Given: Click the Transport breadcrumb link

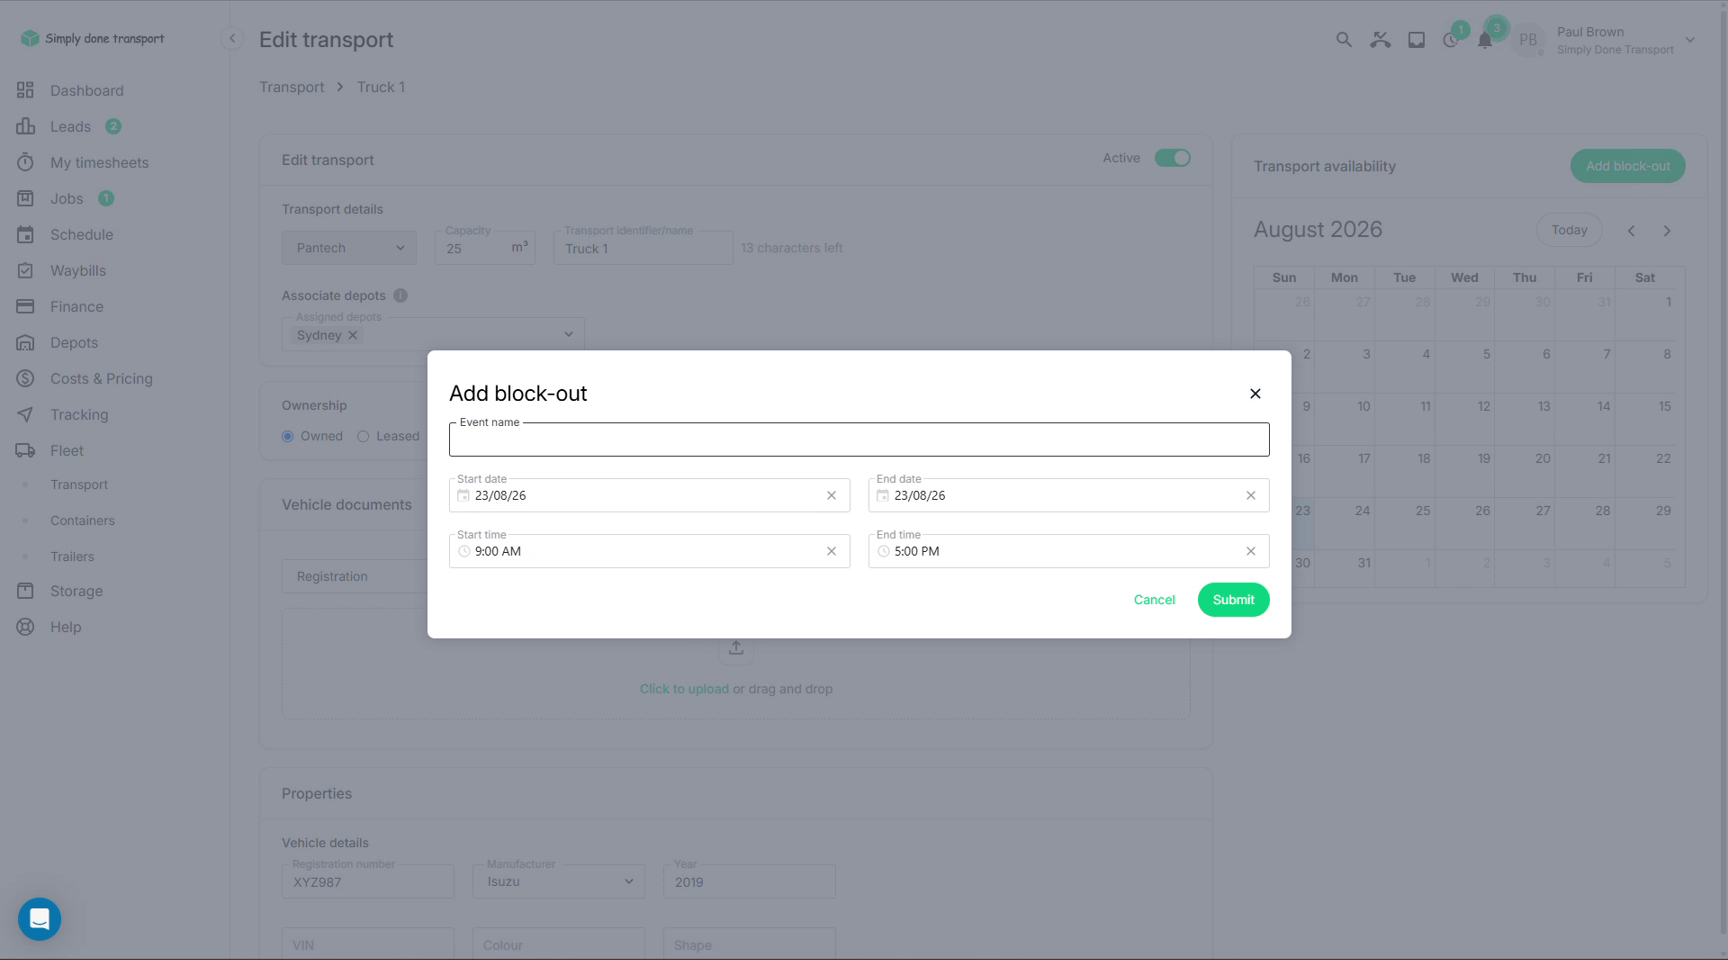Looking at the screenshot, I should tap(292, 87).
